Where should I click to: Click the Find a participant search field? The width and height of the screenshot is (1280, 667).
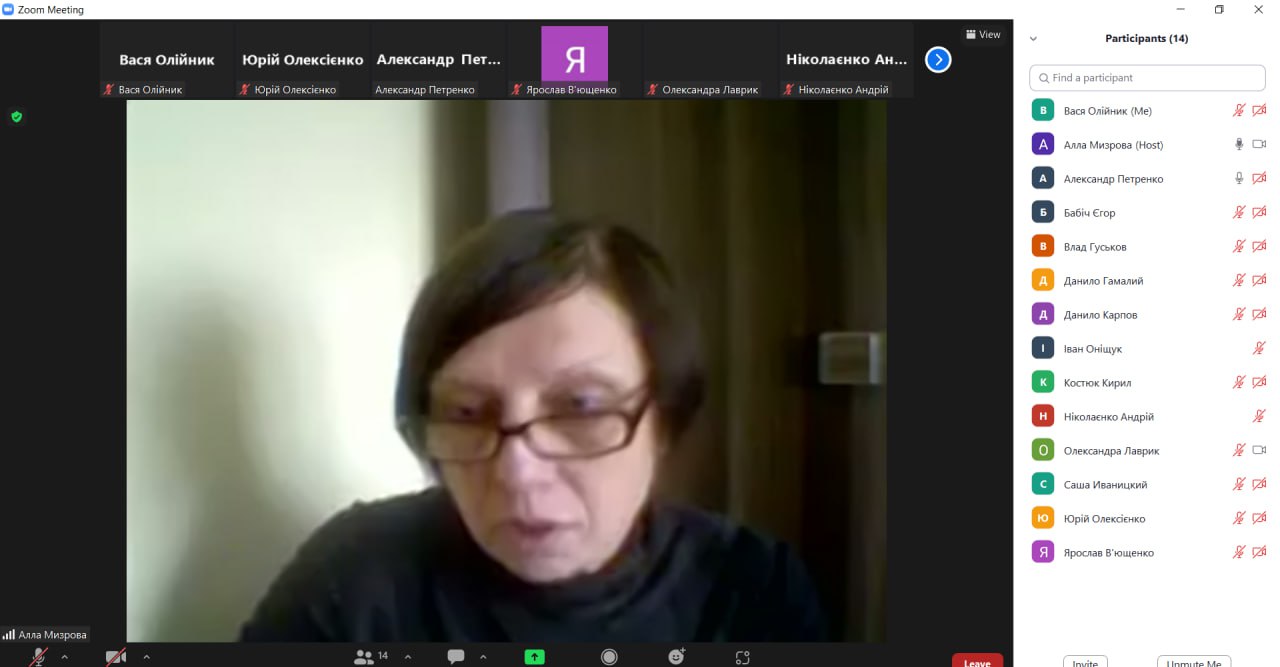[x=1147, y=78]
